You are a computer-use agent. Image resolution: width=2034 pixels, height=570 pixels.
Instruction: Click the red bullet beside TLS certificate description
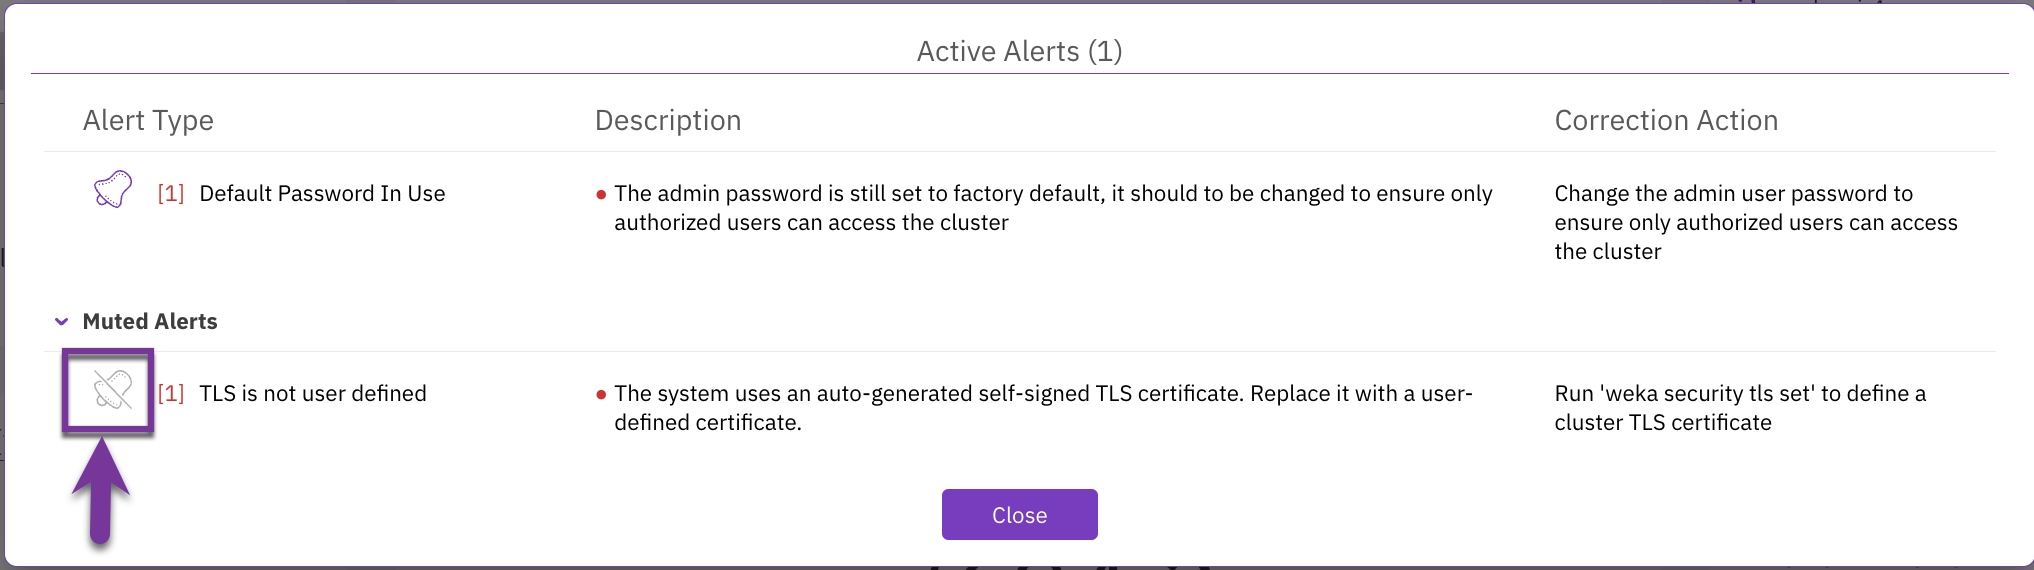601,395
